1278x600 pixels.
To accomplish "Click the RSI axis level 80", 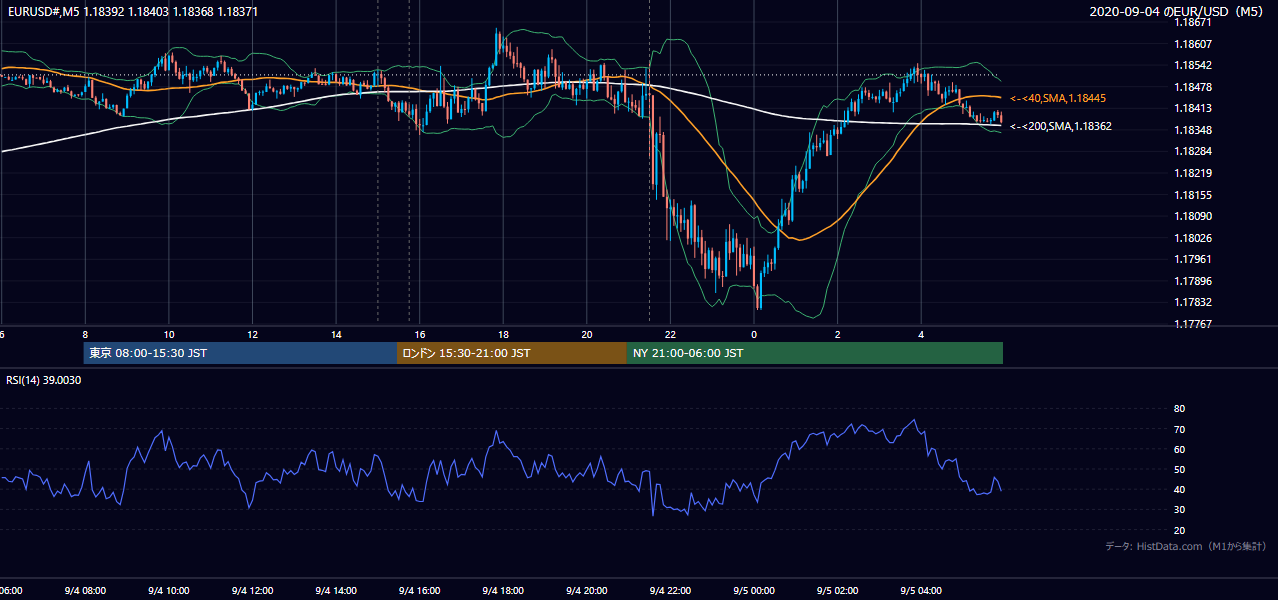I will coord(1179,409).
